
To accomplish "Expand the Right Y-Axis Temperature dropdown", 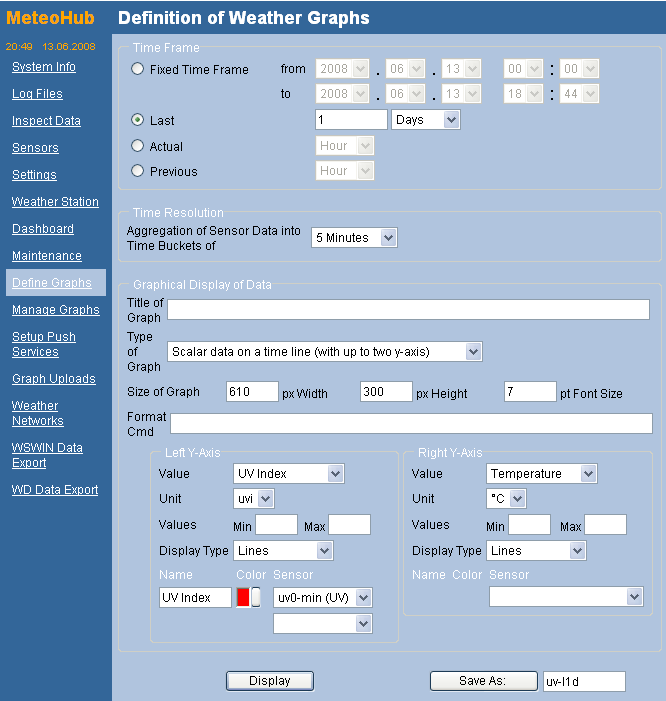I will tap(541, 473).
